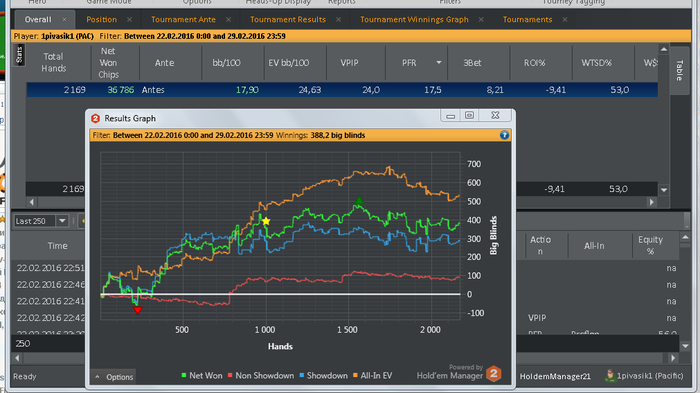Click the green triangle peak marker
The image size is (700, 393).
tap(359, 201)
